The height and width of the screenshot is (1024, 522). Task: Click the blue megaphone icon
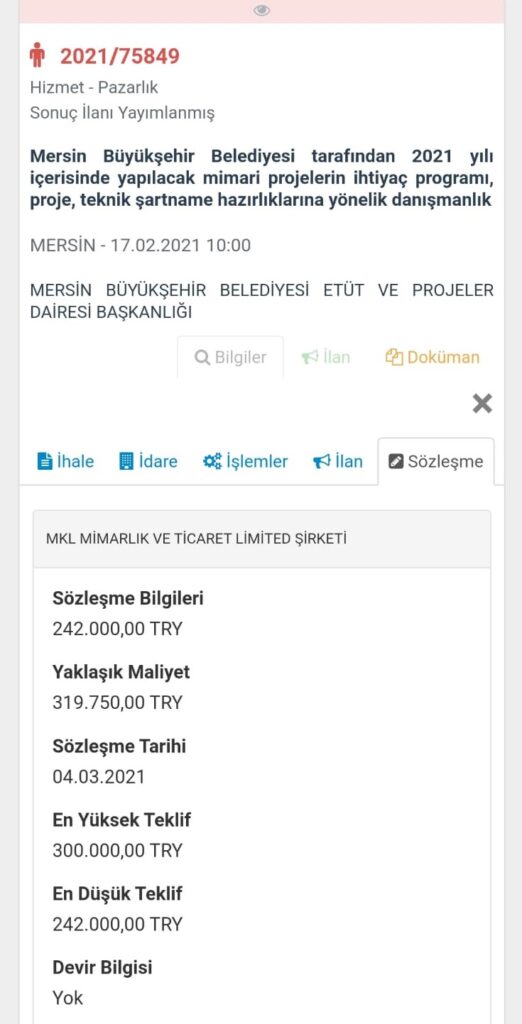pyautogui.click(x=321, y=462)
